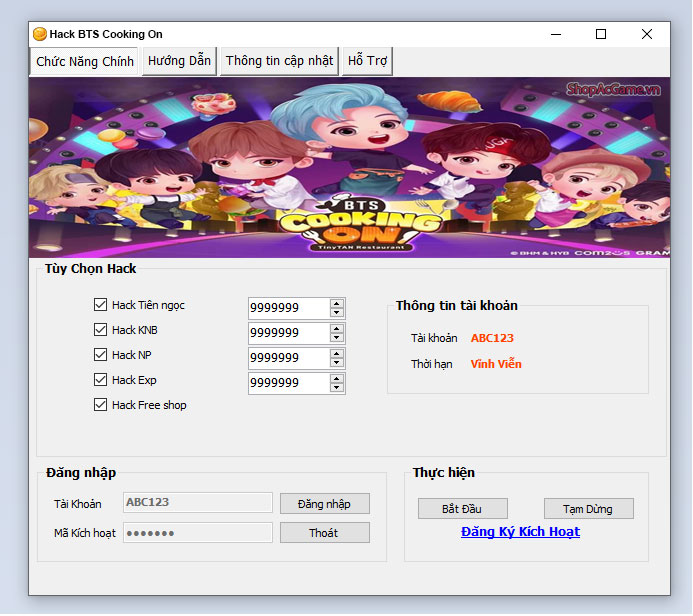Toggle the Hack Free shop checkbox
This screenshot has height=616, width=693.
100,405
